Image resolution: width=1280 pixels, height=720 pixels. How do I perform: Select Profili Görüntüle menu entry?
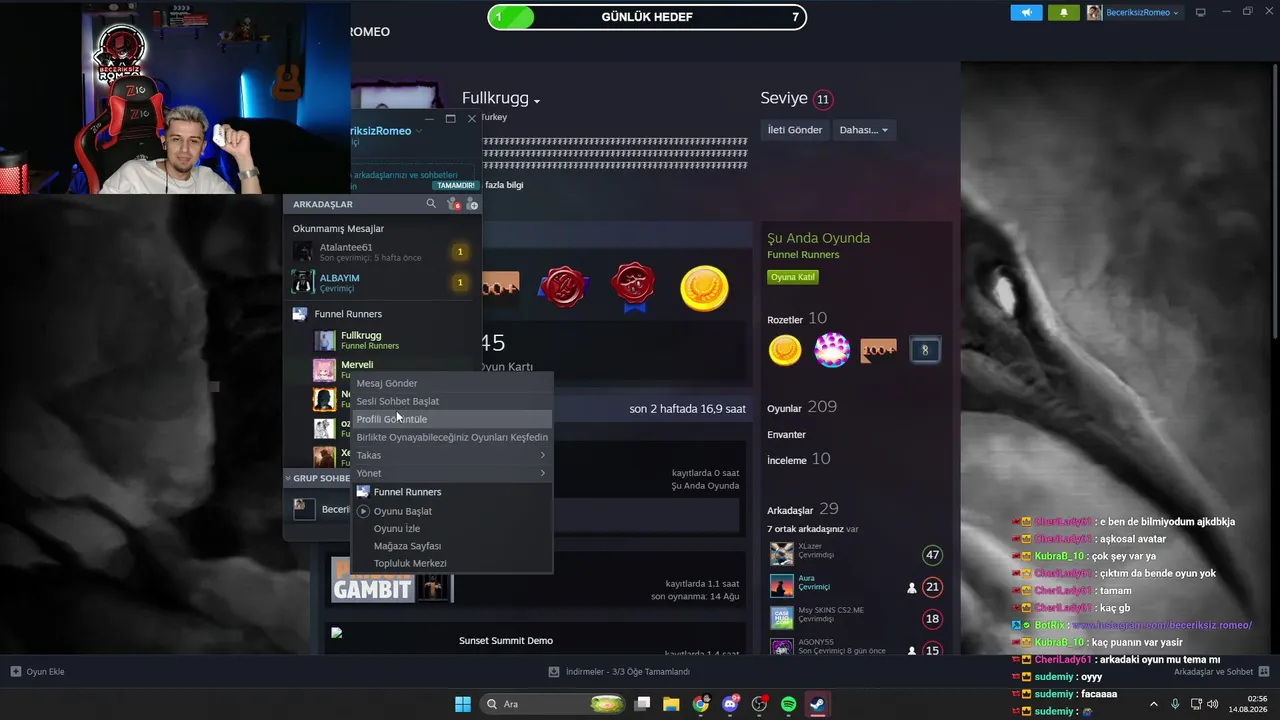click(x=452, y=419)
